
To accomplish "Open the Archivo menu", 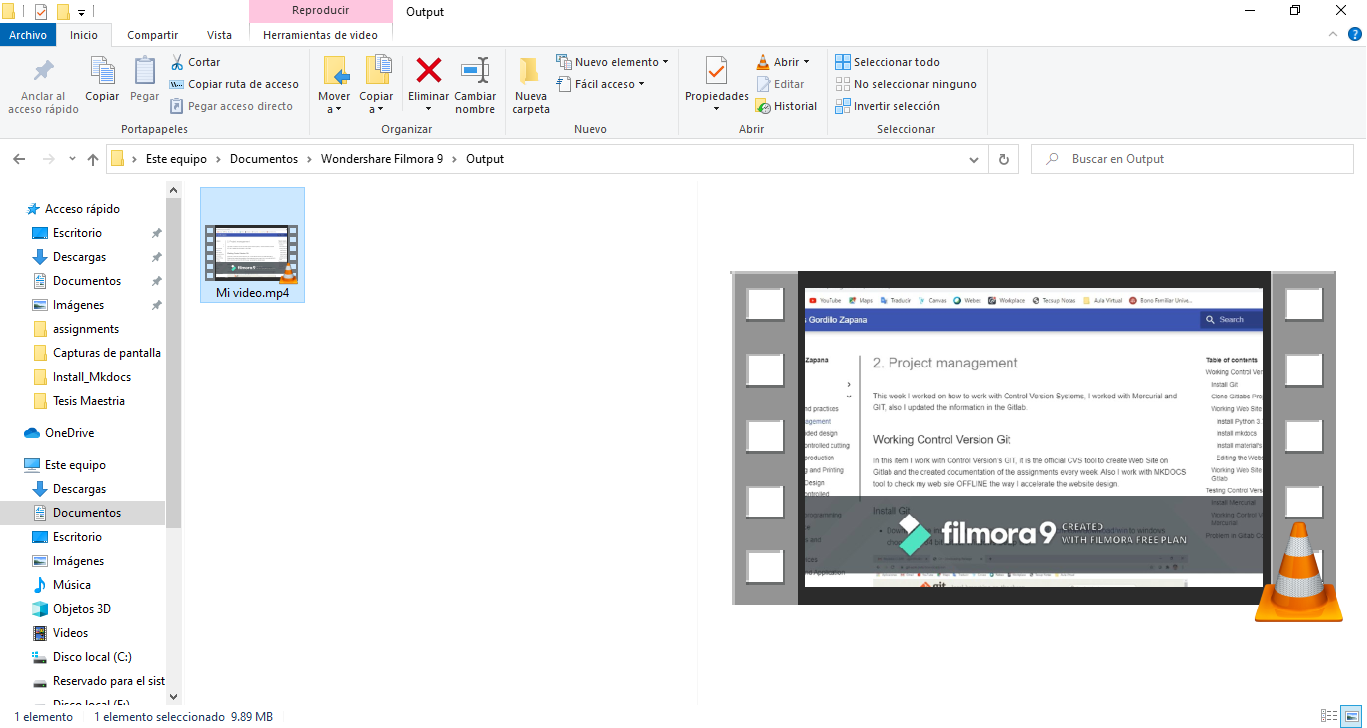I will tap(28, 35).
